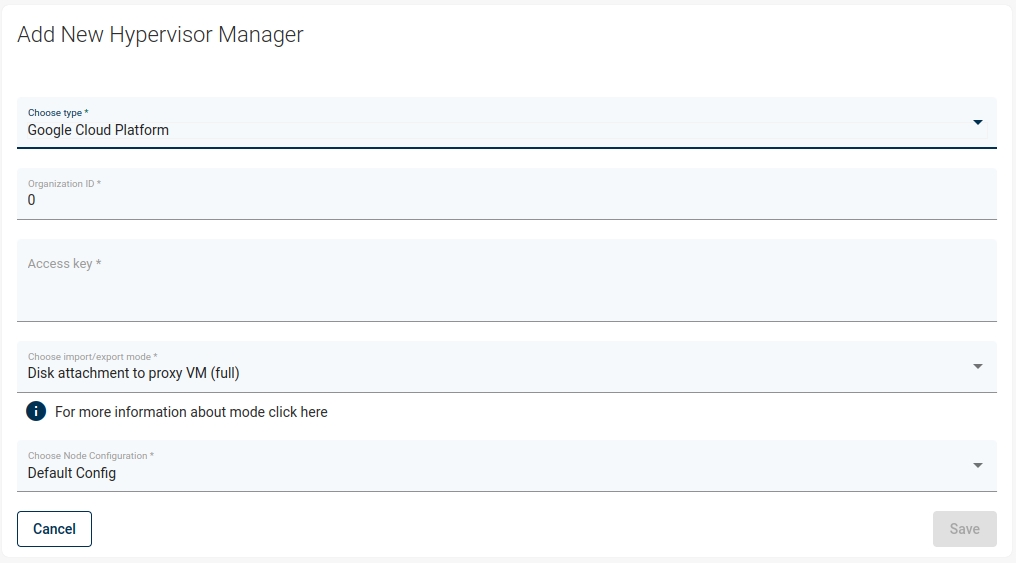Screen dimensions: 1016x563
Task: Click the 'Choose type *' field label
Action: [x=58, y=113]
